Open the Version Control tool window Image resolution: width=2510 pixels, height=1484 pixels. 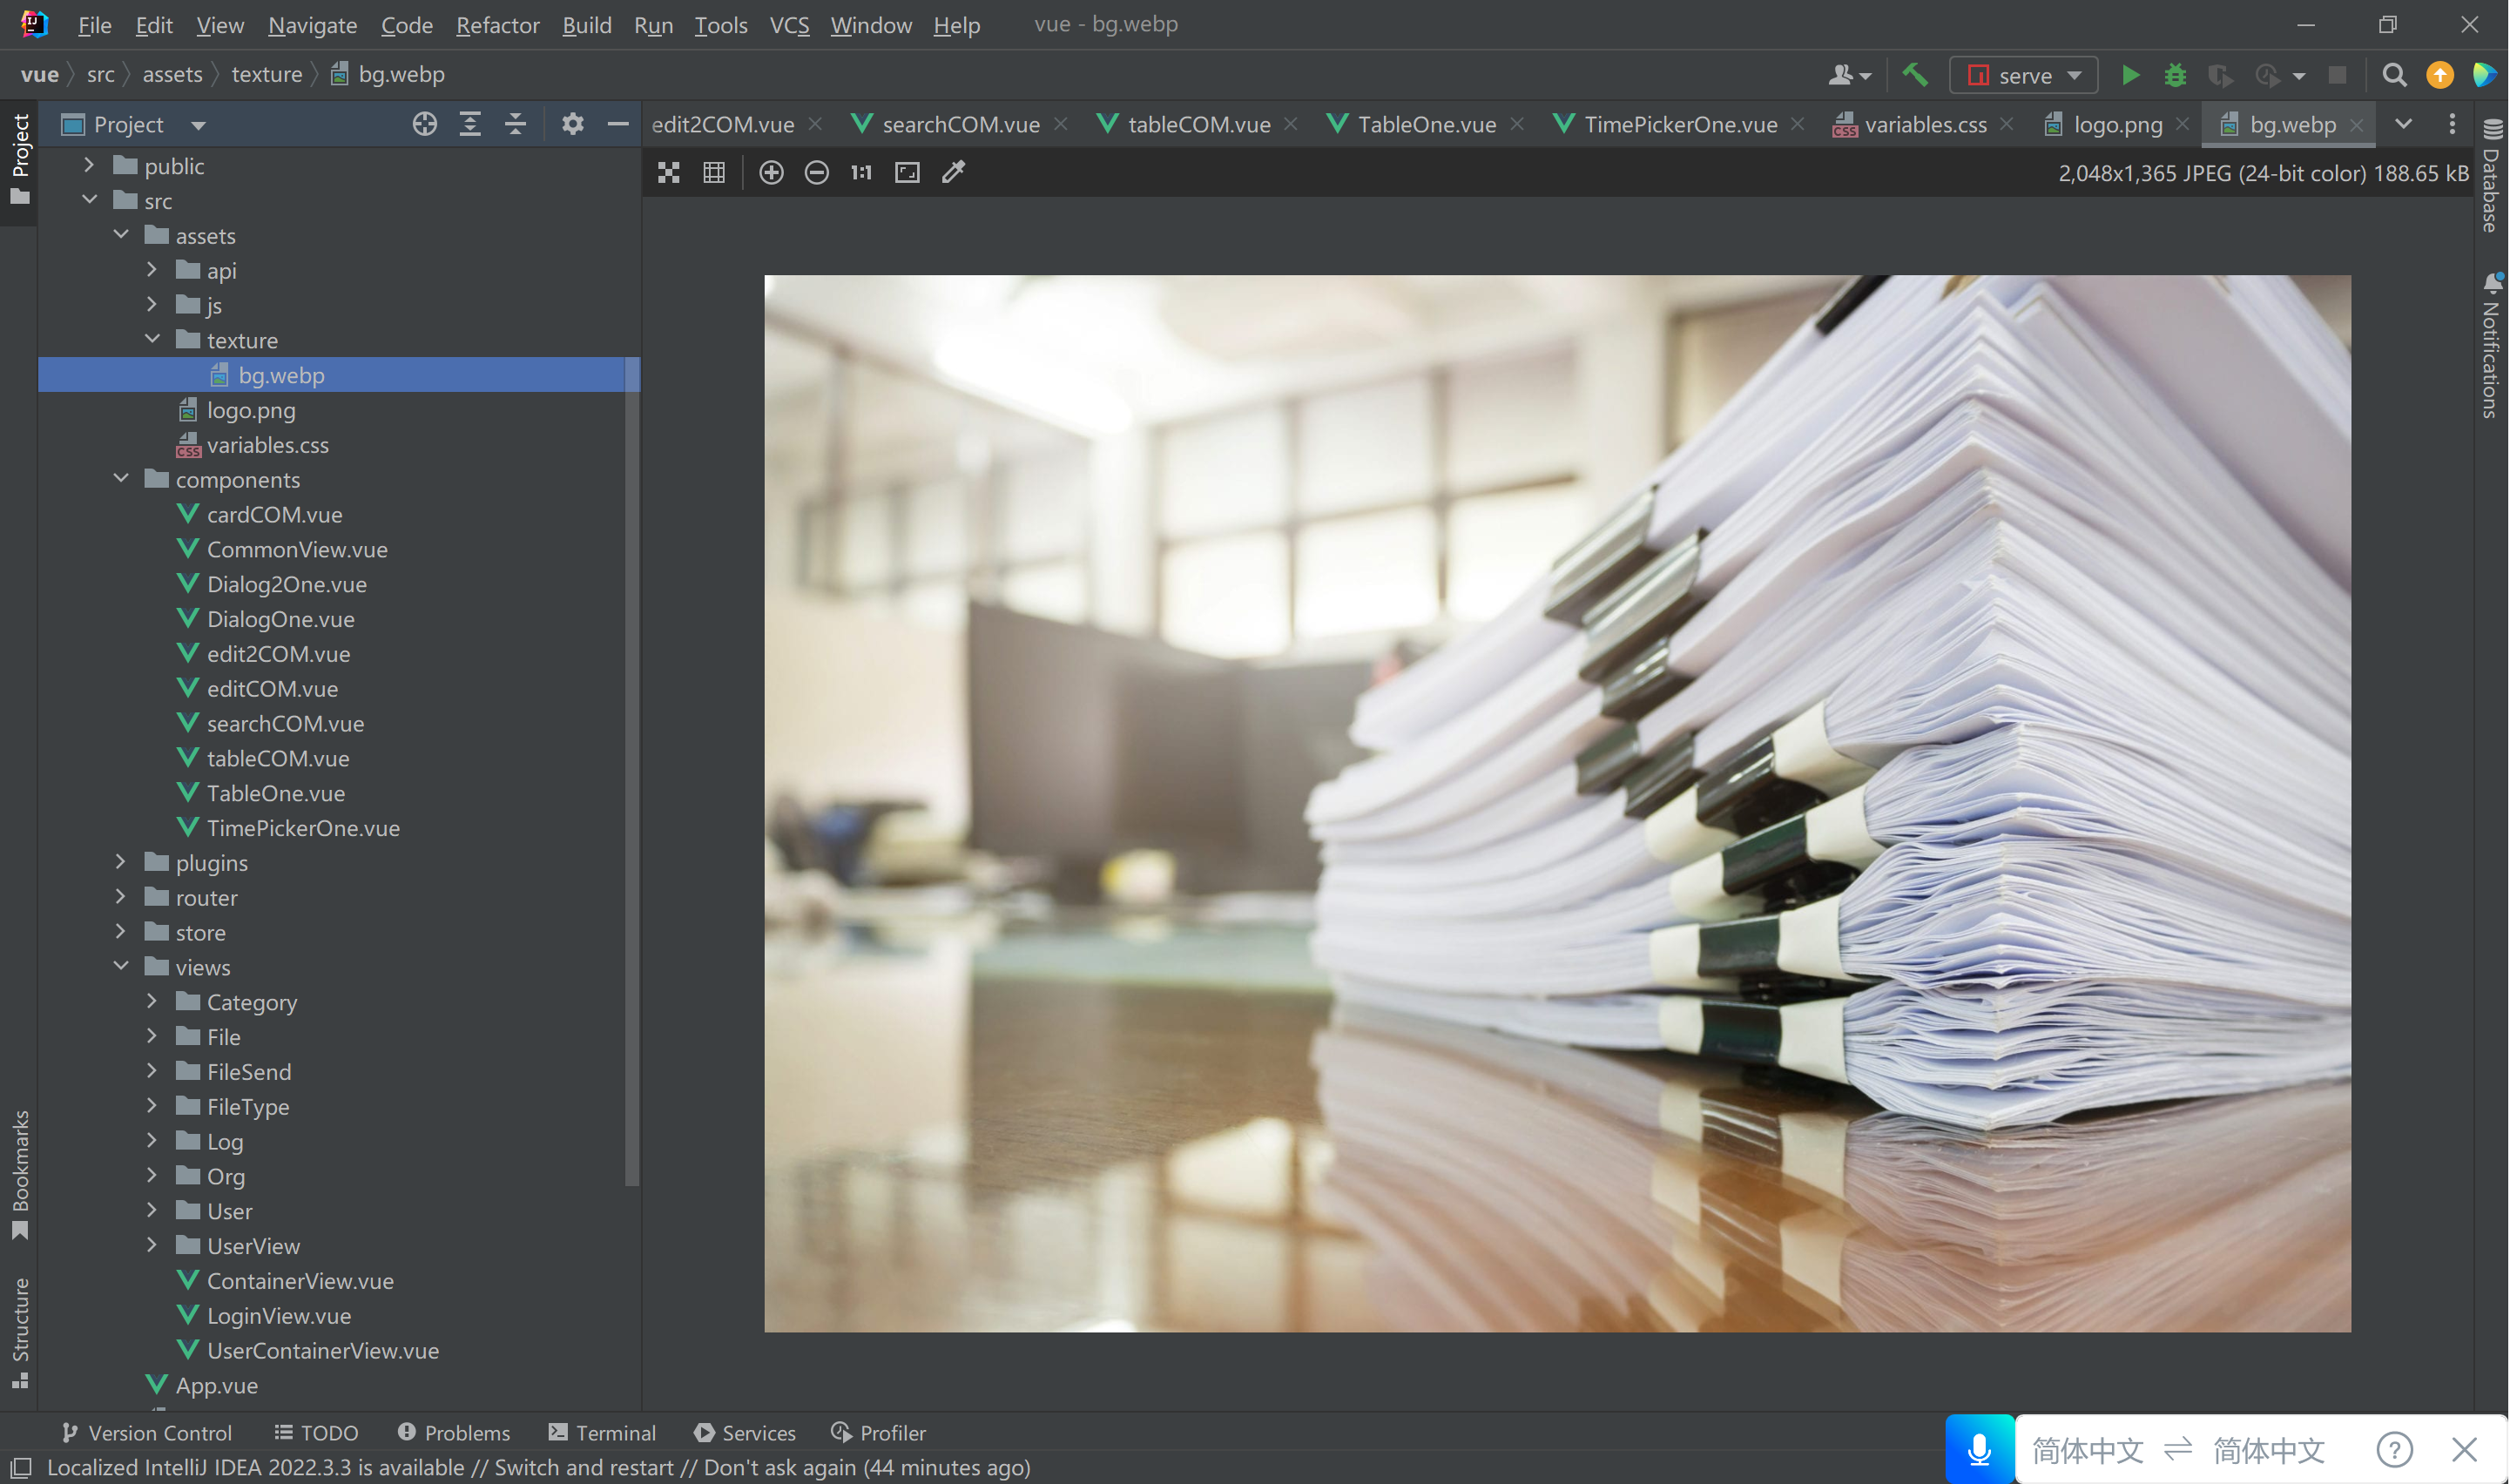click(x=147, y=1432)
